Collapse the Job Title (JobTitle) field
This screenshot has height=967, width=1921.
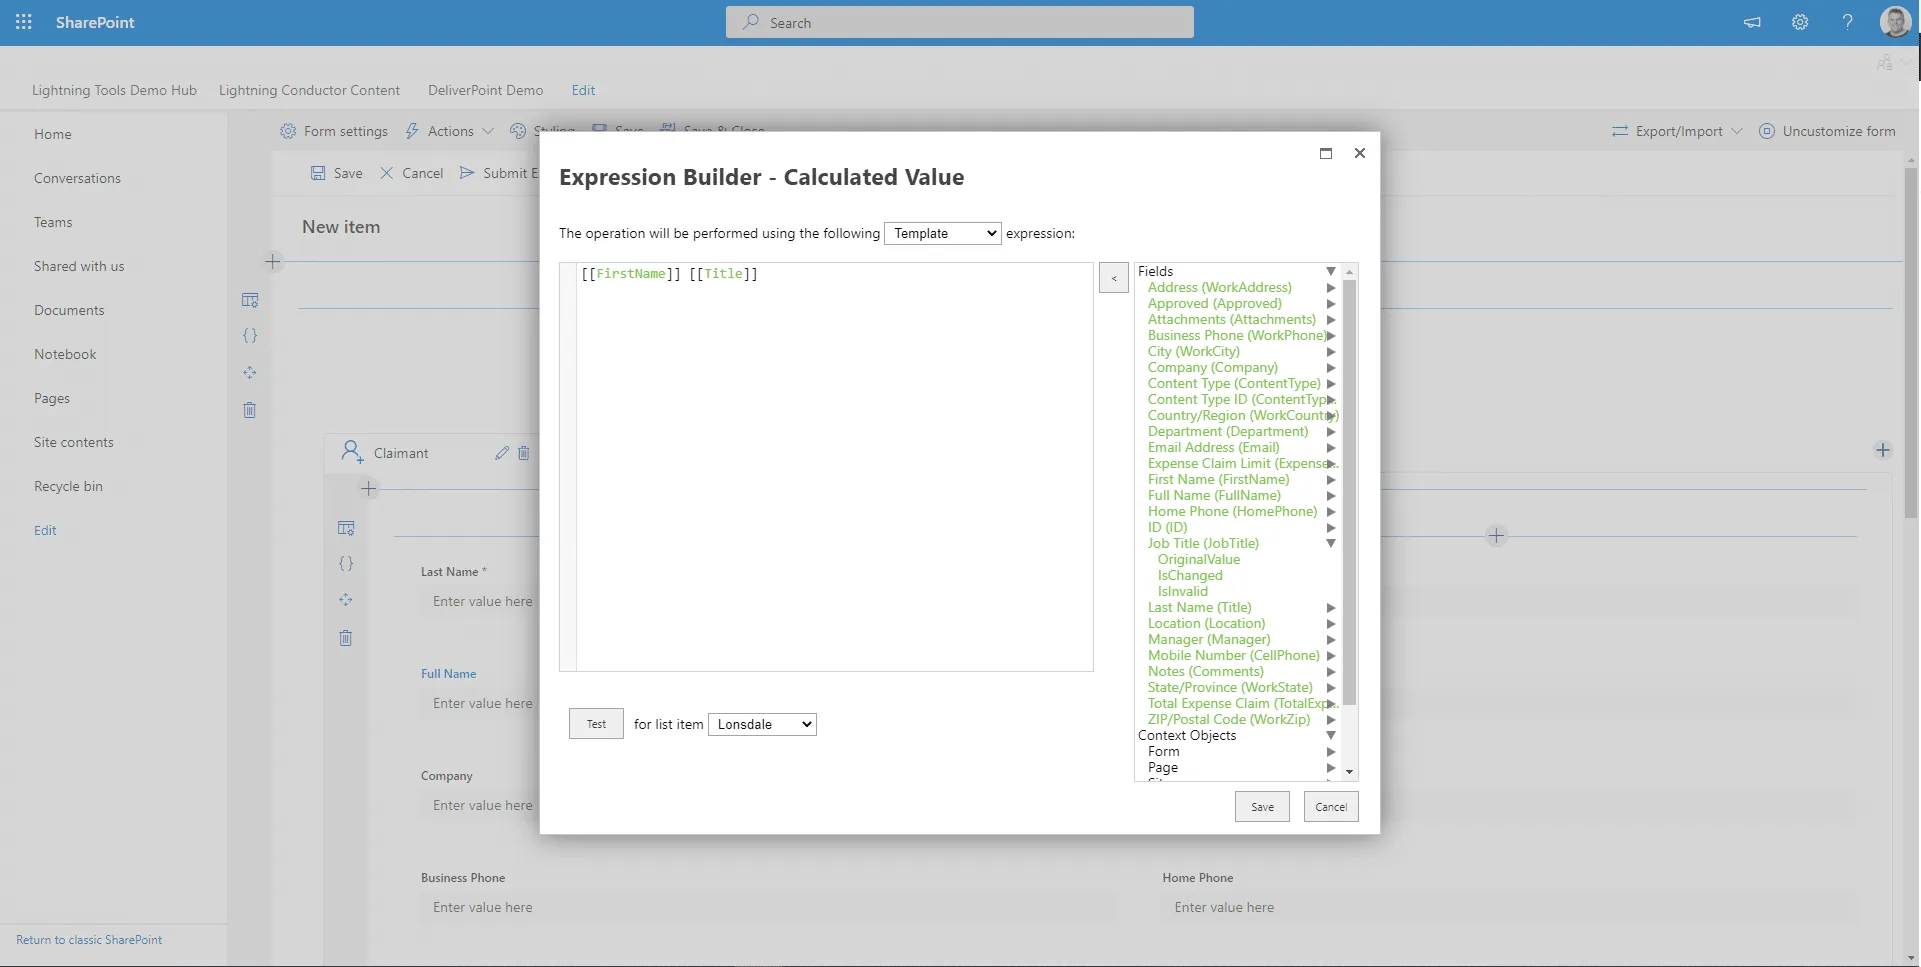pyautogui.click(x=1330, y=543)
